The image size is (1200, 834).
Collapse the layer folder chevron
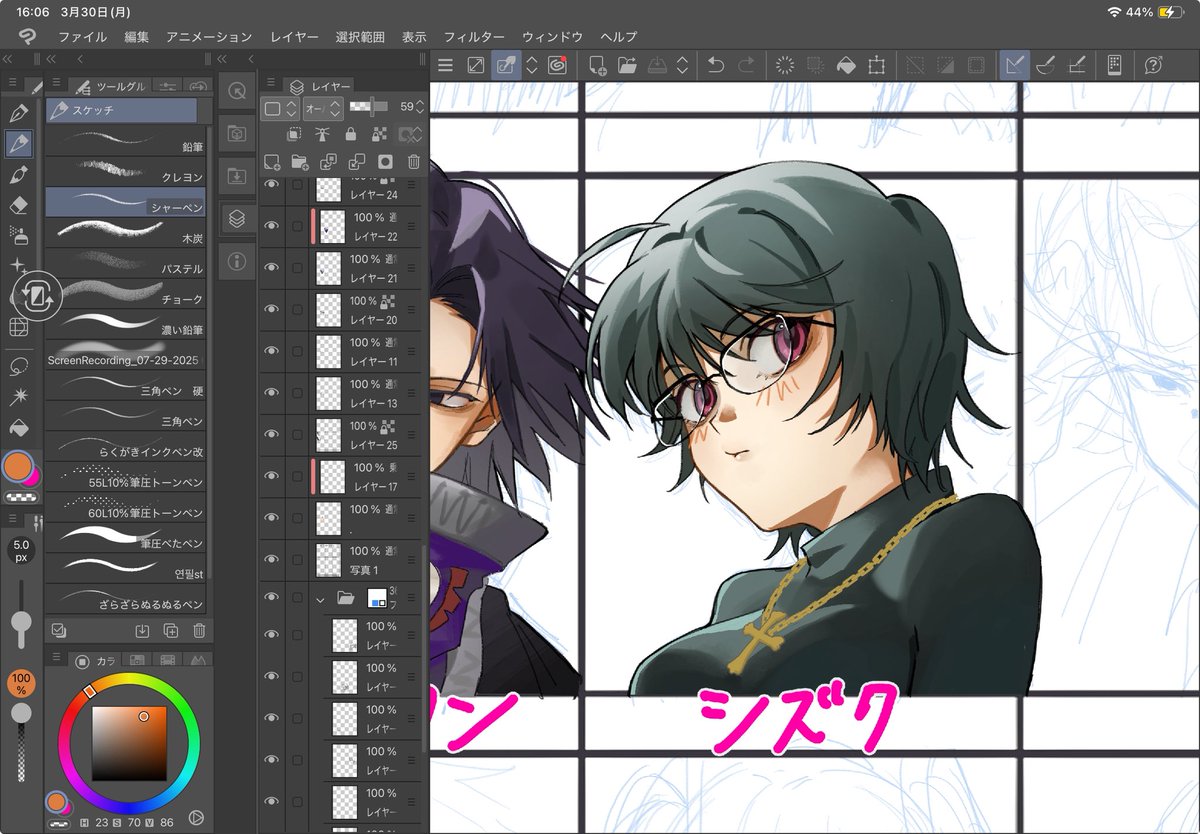tap(320, 599)
